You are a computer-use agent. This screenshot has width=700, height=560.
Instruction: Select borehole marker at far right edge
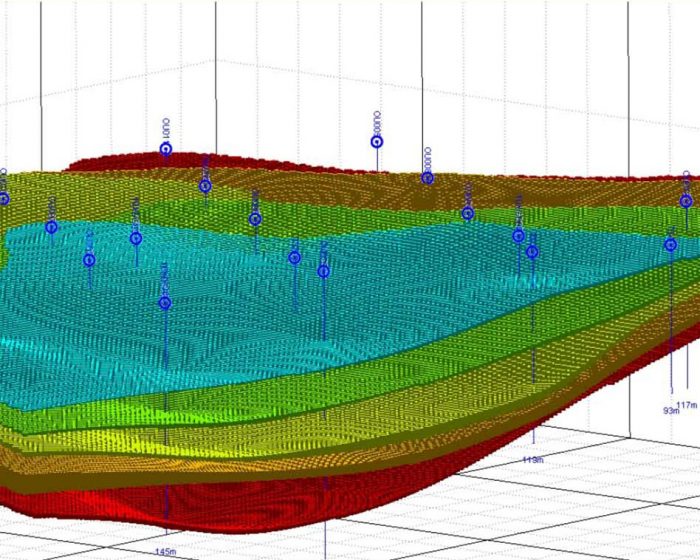(x=686, y=201)
